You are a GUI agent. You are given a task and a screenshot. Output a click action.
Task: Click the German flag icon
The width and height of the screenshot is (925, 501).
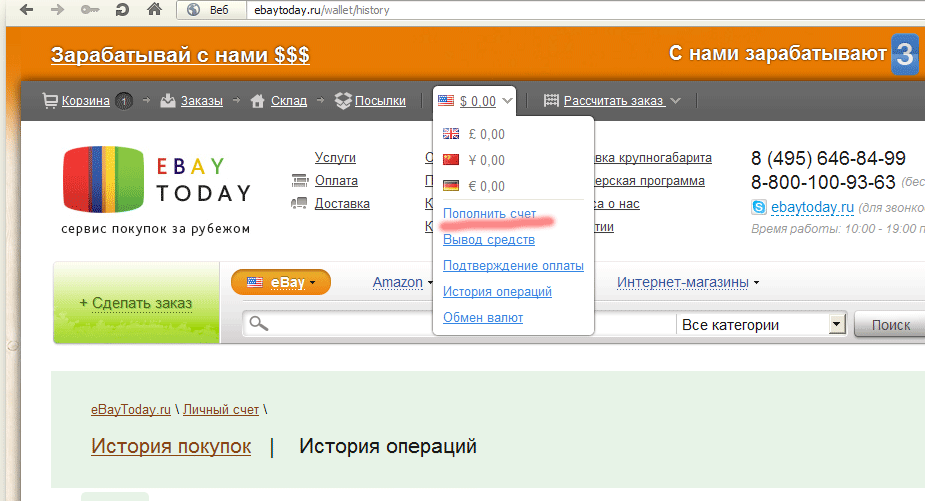click(x=451, y=185)
